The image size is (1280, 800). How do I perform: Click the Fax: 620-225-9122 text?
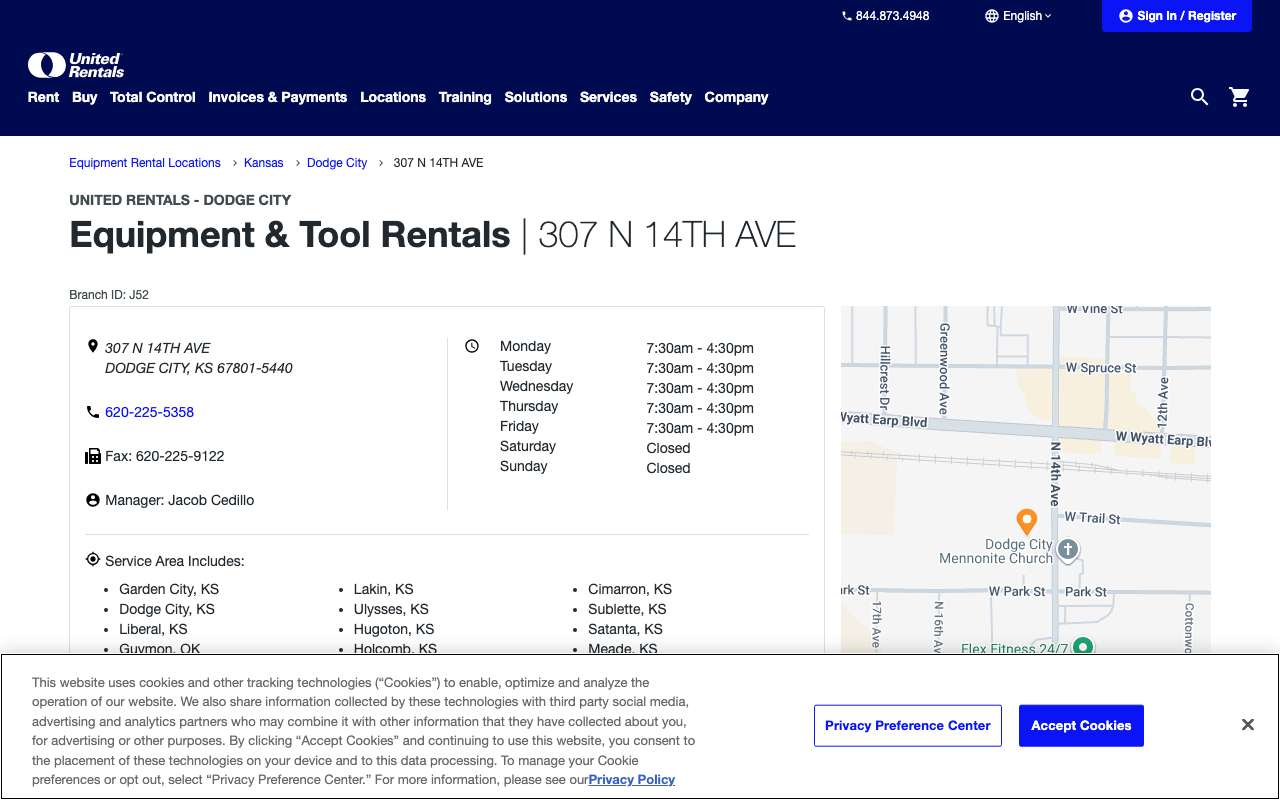tap(164, 456)
